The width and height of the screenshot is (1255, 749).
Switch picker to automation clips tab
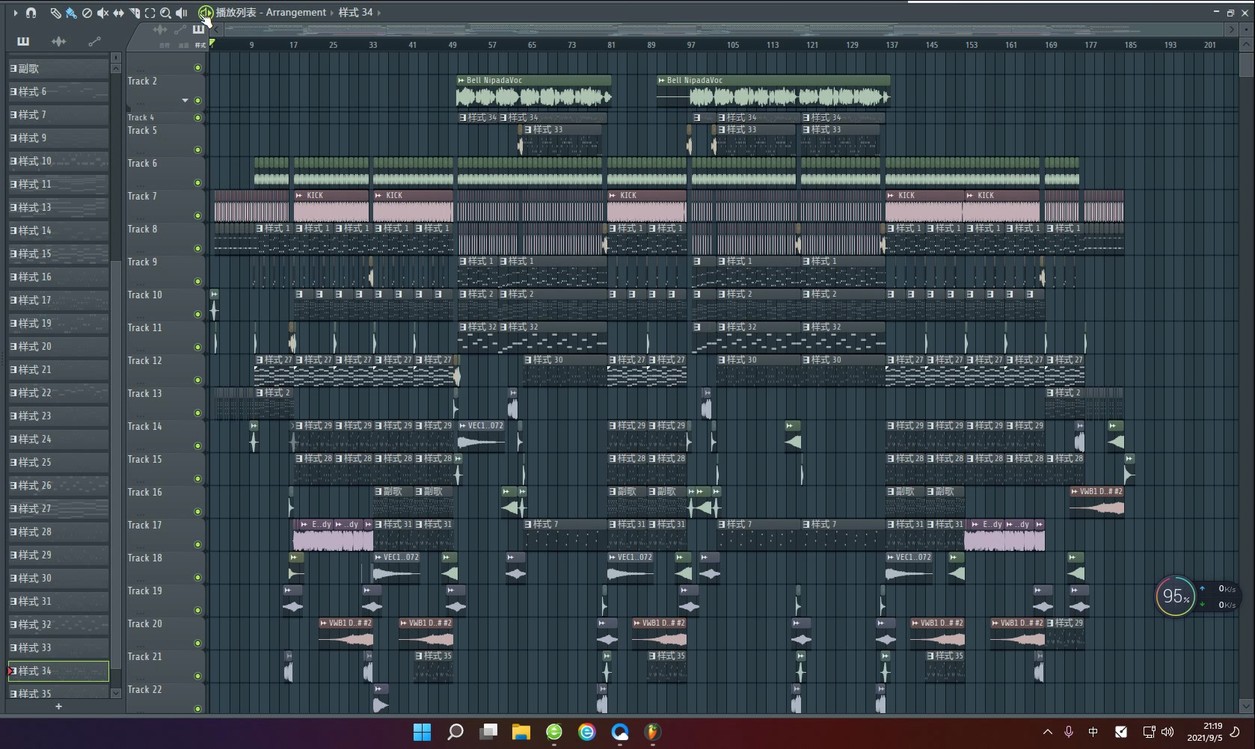point(94,41)
